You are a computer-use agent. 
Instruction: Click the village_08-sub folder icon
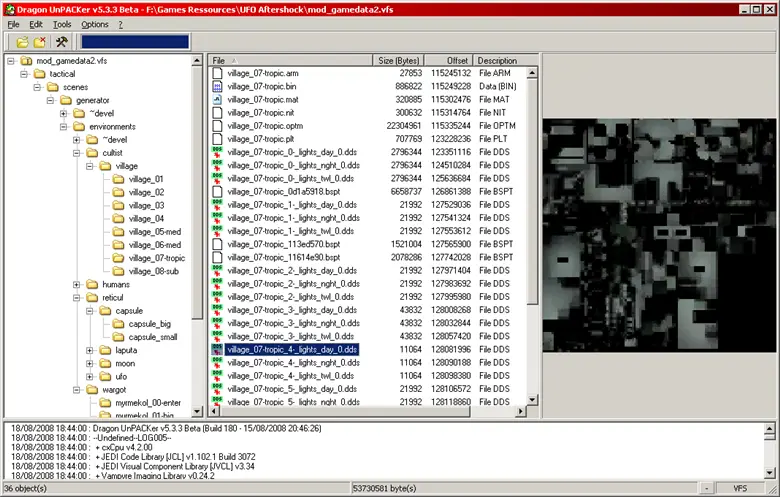point(119,271)
